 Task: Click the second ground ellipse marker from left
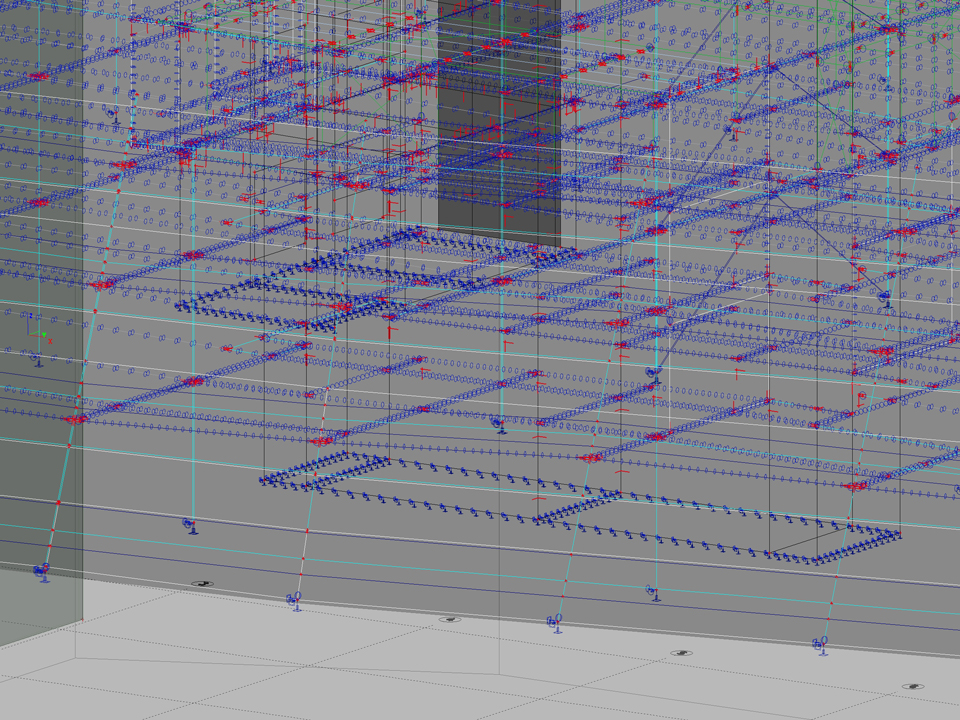coord(450,620)
